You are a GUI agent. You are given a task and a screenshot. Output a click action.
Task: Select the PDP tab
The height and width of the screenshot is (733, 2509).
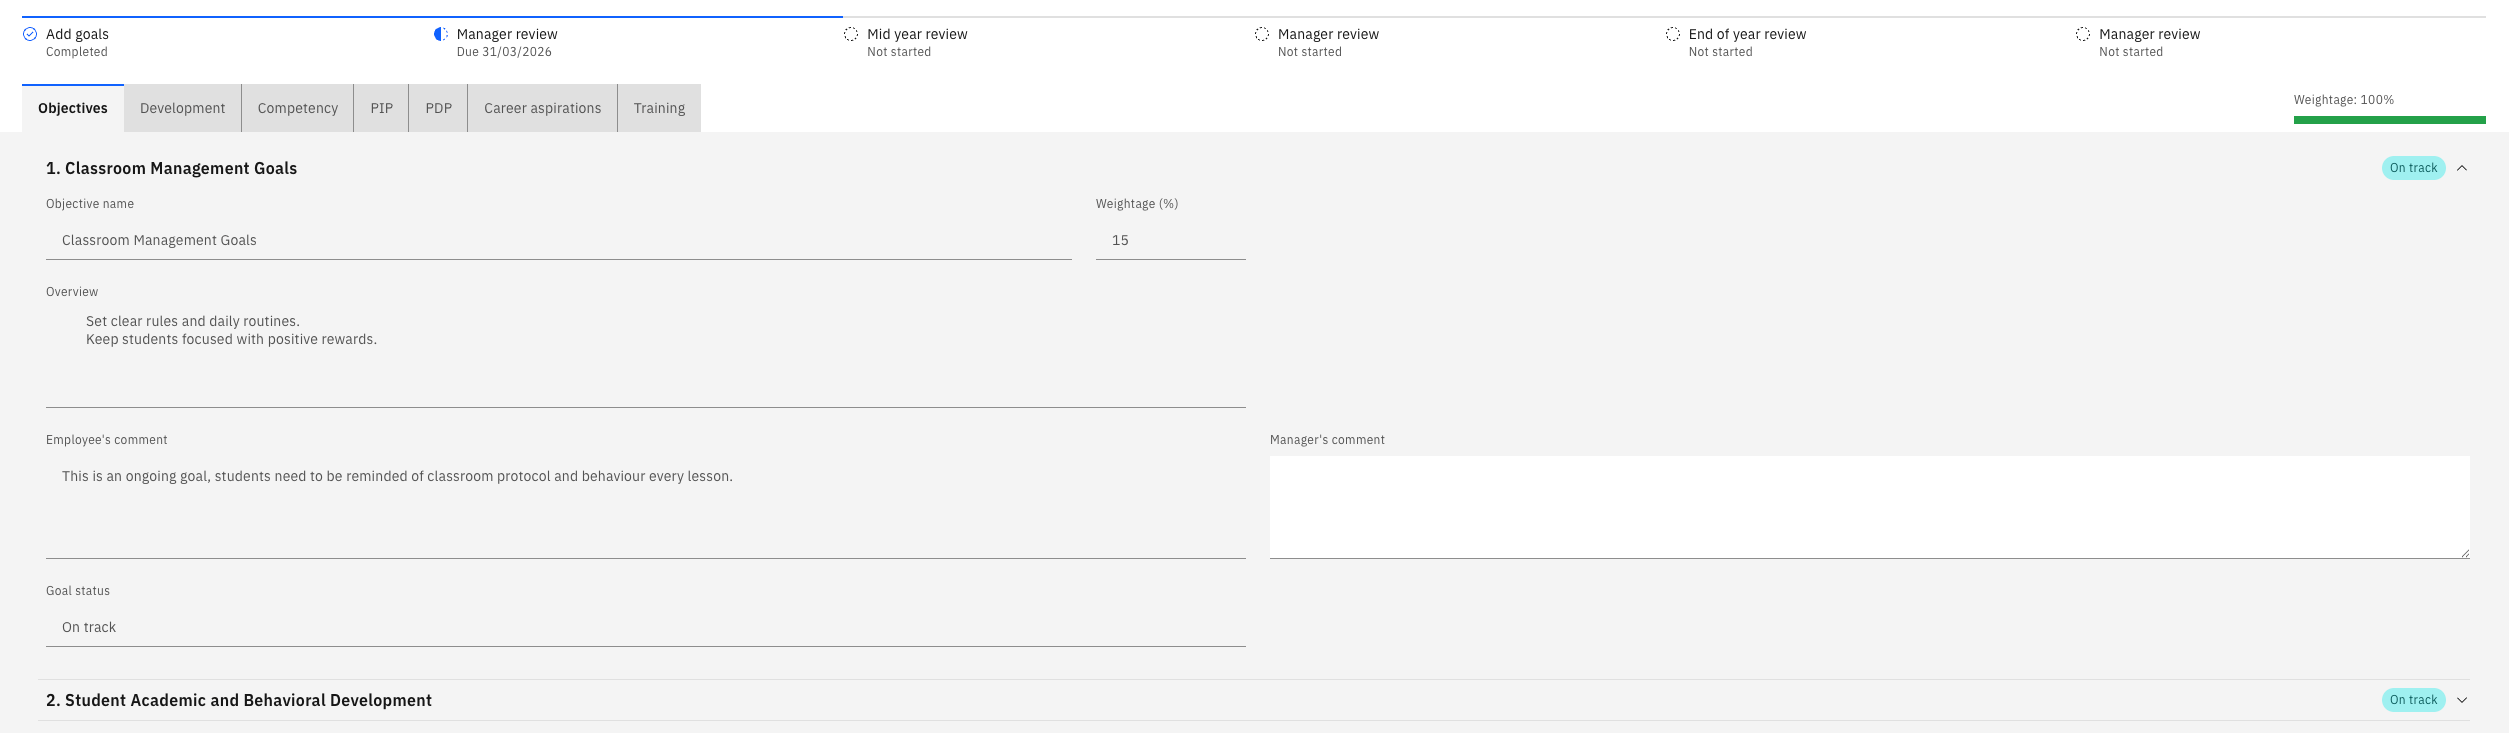click(439, 108)
